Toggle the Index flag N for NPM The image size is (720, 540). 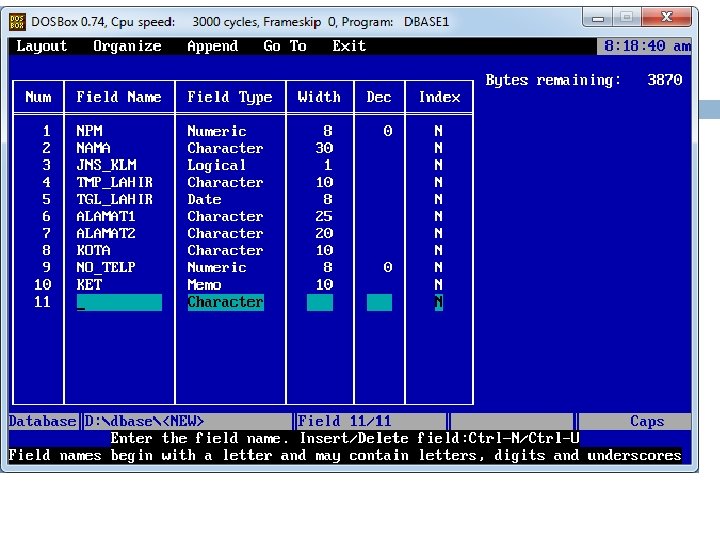tap(439, 131)
